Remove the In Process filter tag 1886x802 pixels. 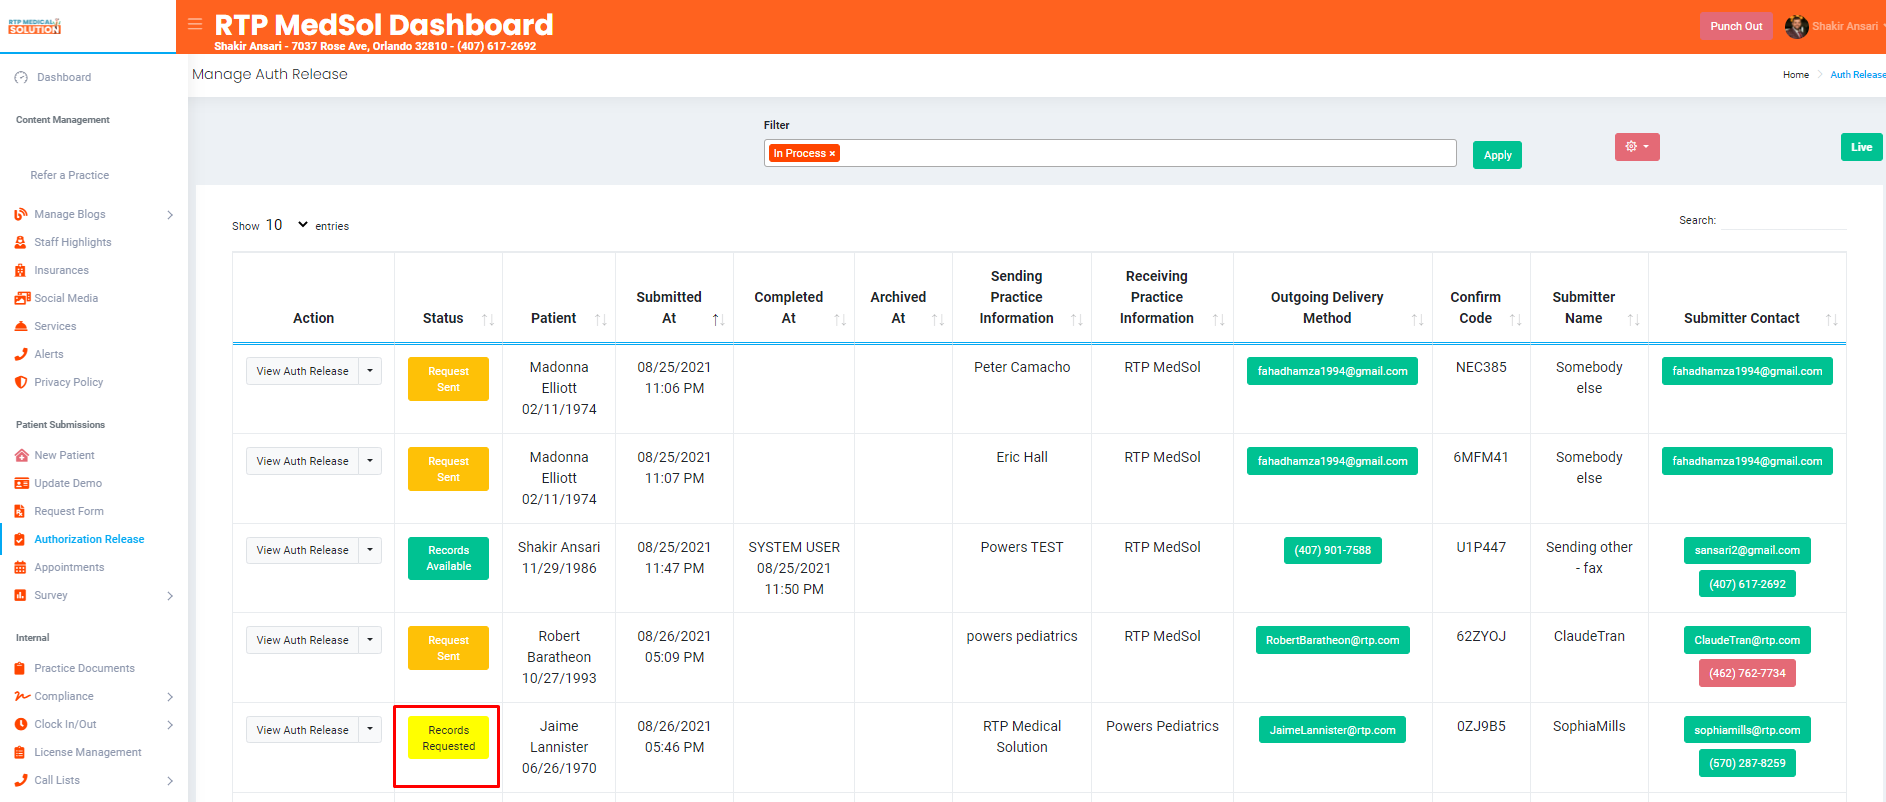click(832, 154)
